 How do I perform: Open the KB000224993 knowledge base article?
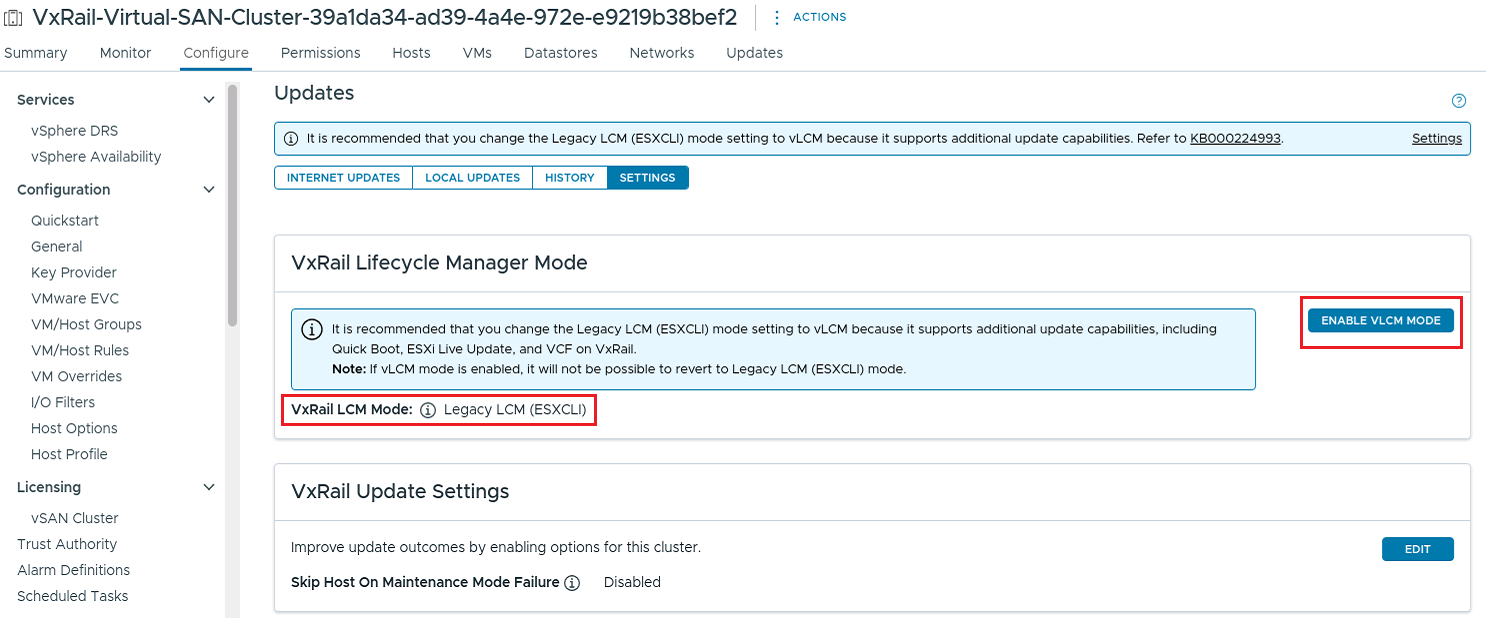click(x=1236, y=138)
